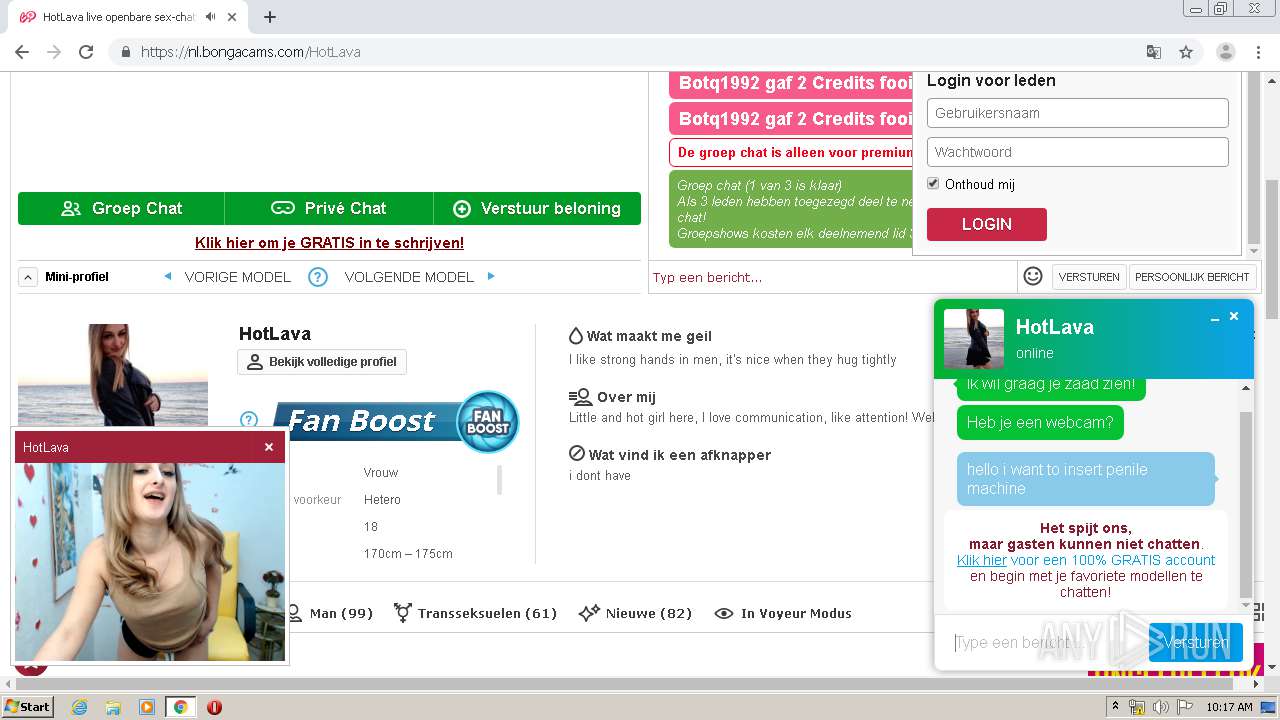Minimize the HotLava chat widget
This screenshot has width=1280, height=720.
1215,317
